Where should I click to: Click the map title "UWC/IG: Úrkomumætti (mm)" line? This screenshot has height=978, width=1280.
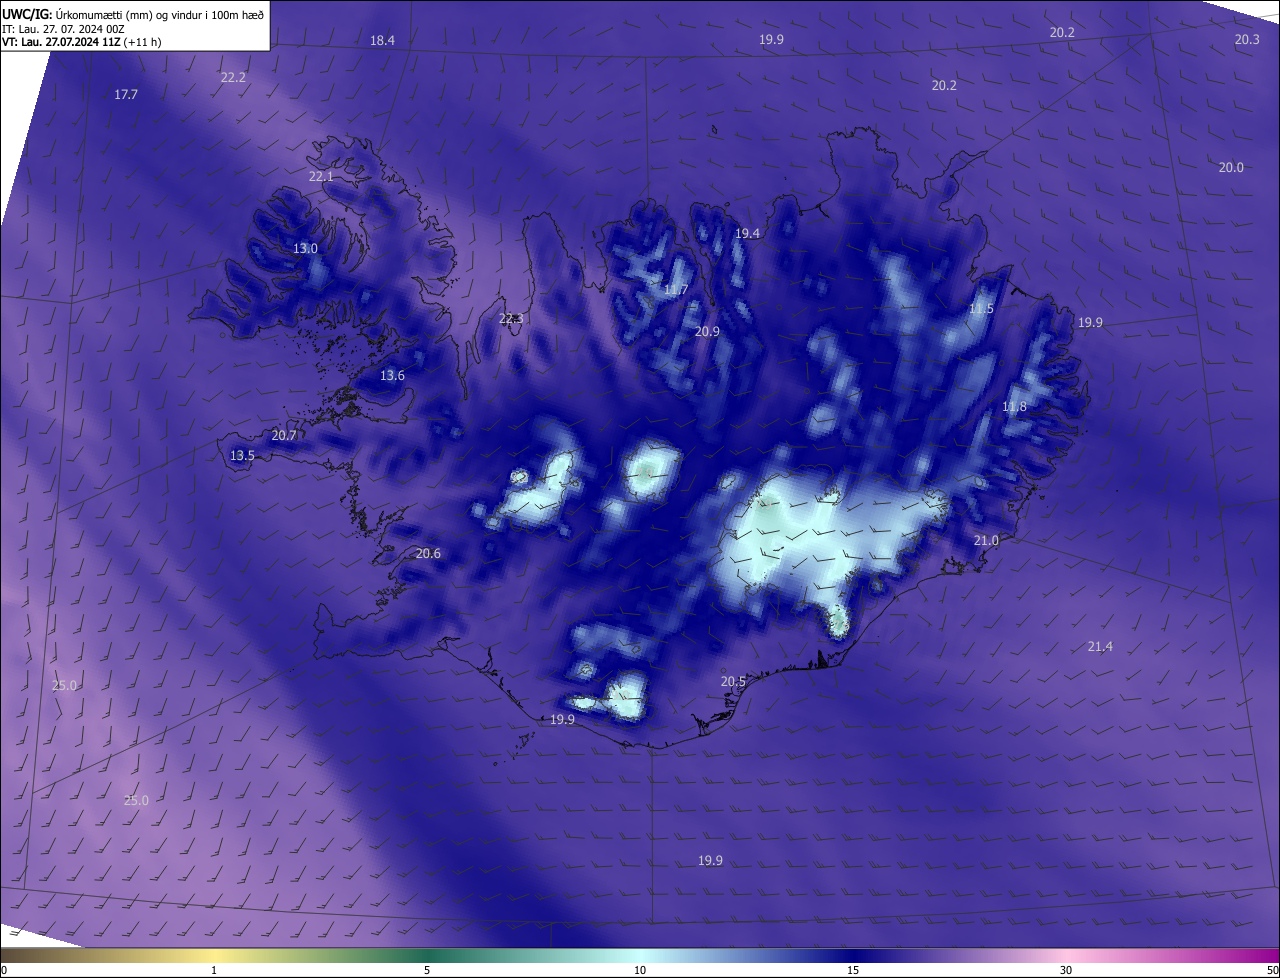(x=133, y=13)
